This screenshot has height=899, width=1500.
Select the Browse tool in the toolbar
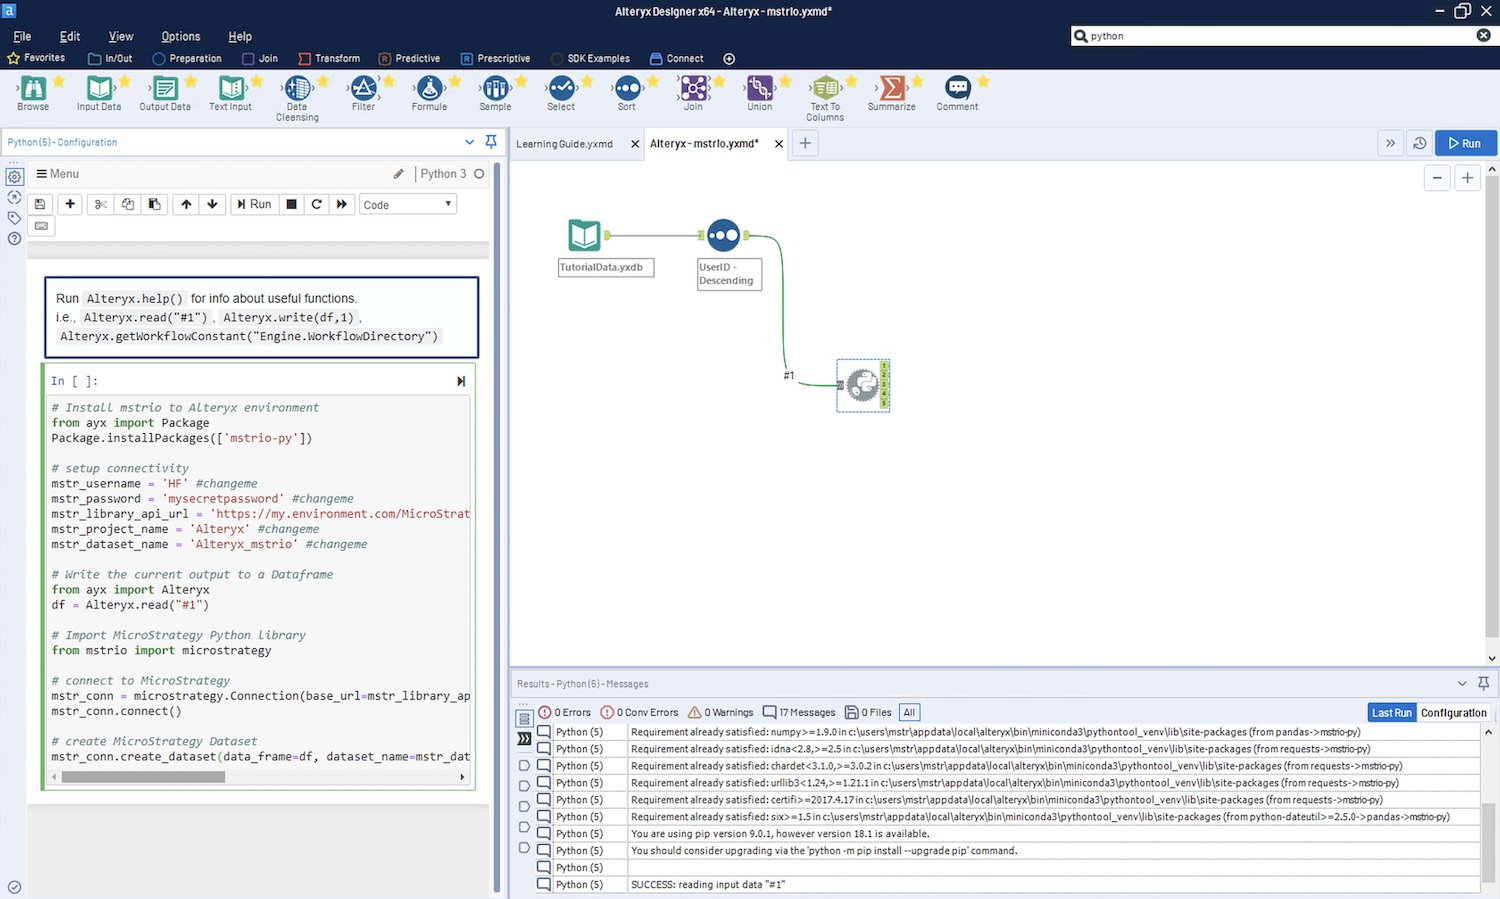pos(33,90)
